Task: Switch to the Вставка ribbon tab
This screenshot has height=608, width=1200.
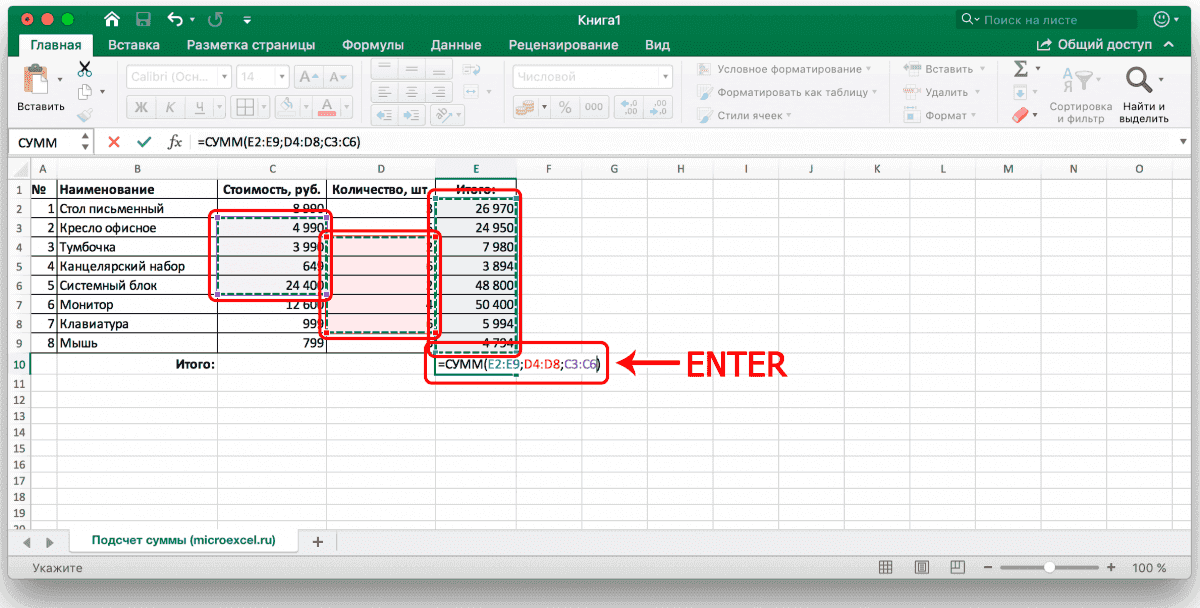Action: tap(134, 45)
